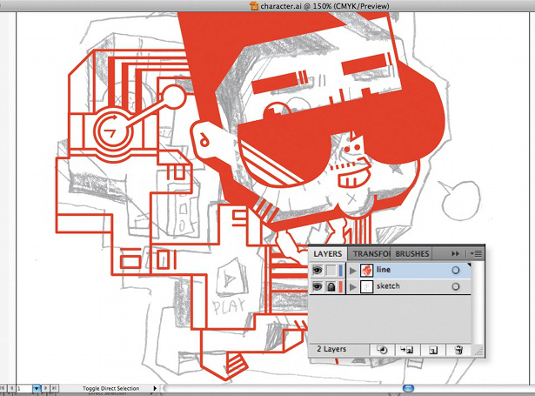Viewport: 535px width, 396px height.
Task: Click the Create New Sublayer icon
Action: 407,350
